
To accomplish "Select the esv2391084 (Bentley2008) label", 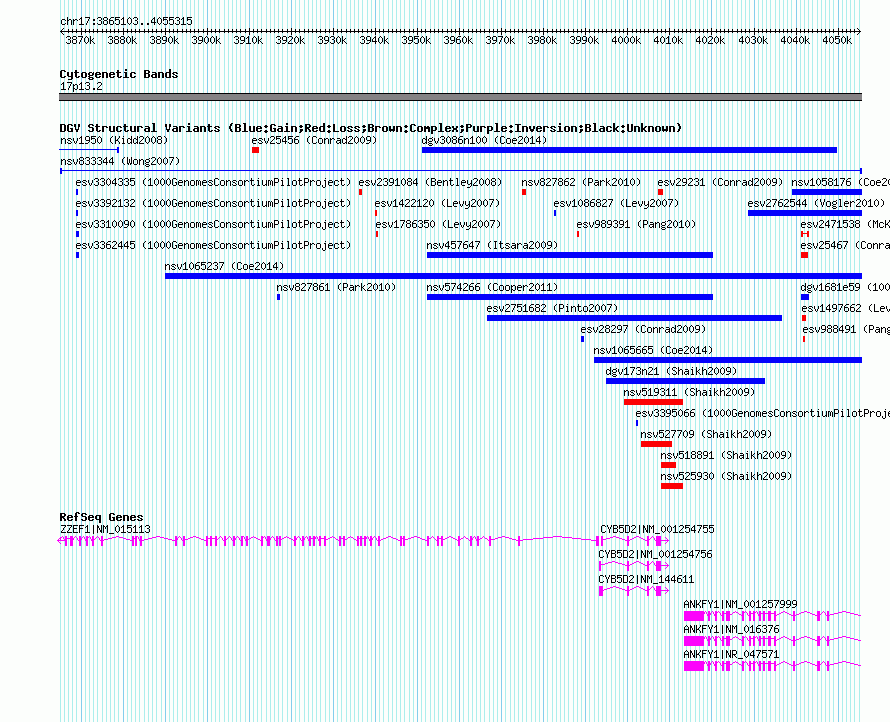I will pos(430,182).
